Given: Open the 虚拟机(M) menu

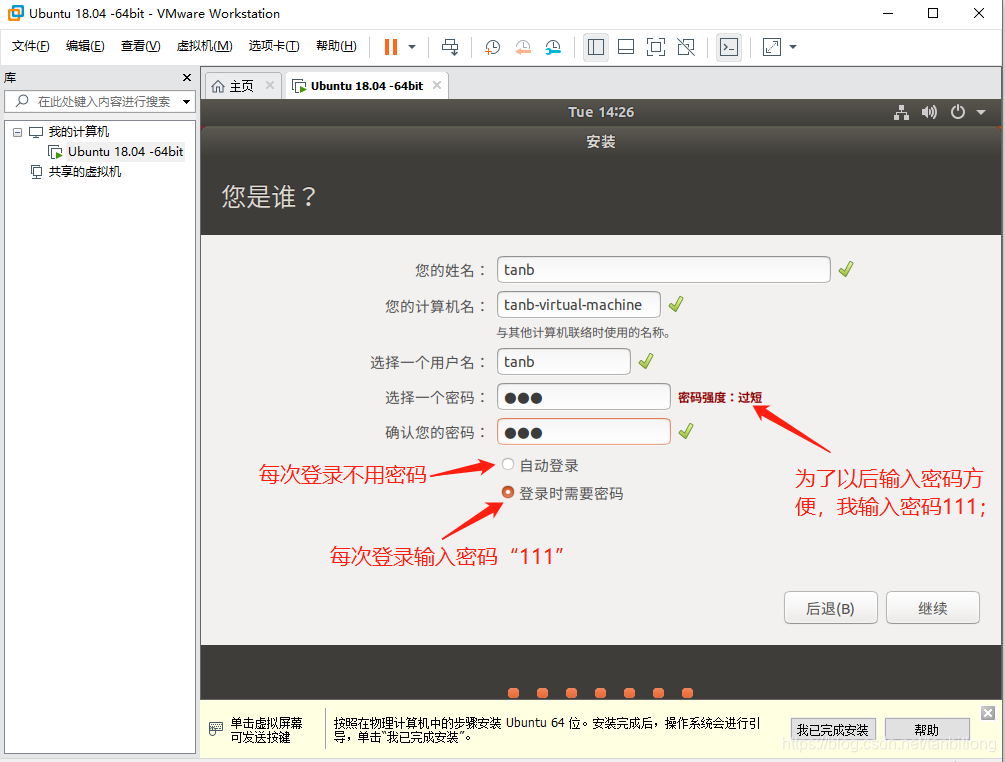Looking at the screenshot, I should coord(203,46).
